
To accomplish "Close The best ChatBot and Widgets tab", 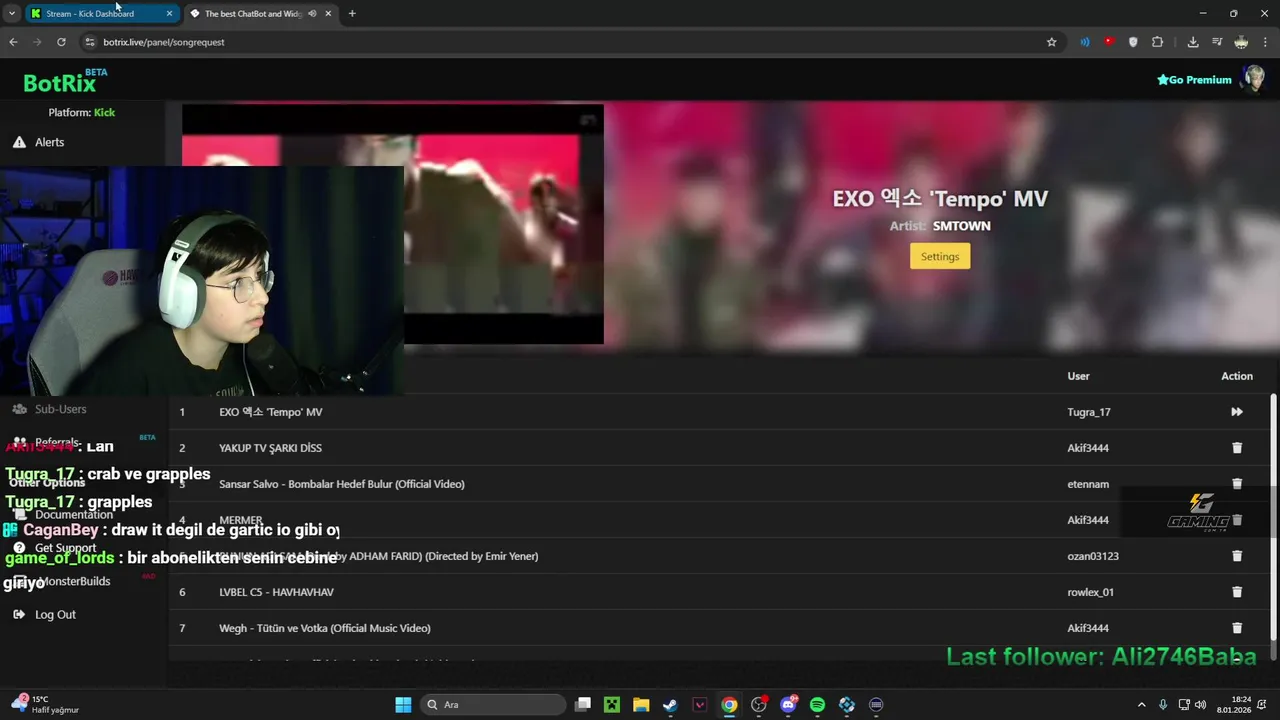I will point(328,14).
